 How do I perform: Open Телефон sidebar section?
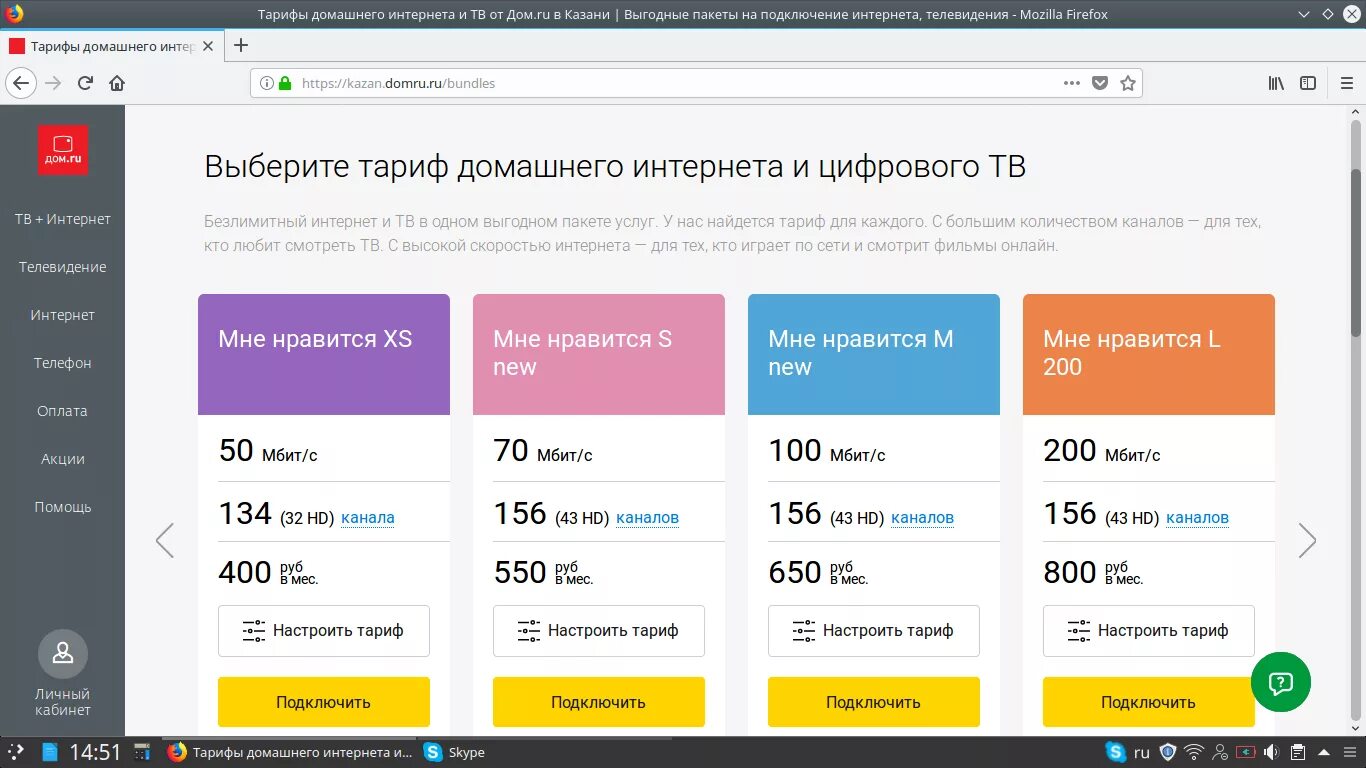[63, 363]
